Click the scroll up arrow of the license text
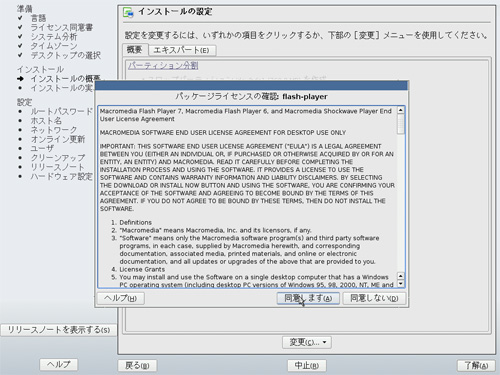 click(x=401, y=110)
